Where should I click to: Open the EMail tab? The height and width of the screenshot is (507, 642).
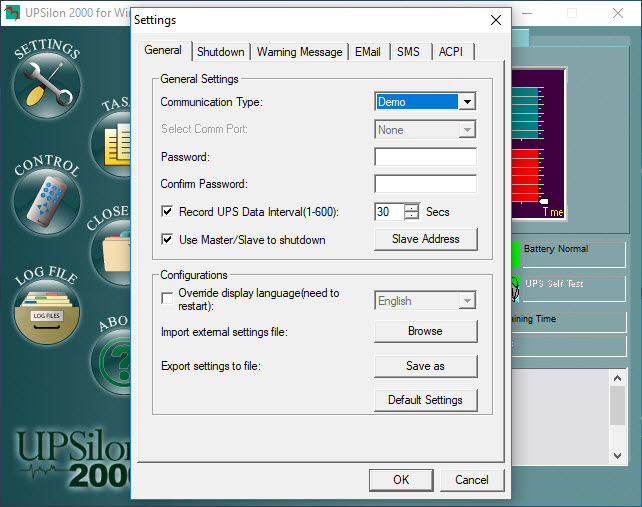point(368,52)
